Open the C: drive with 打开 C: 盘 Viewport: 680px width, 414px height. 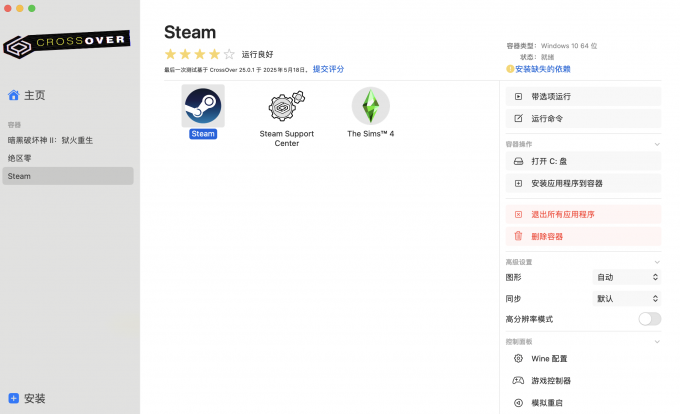coord(583,161)
